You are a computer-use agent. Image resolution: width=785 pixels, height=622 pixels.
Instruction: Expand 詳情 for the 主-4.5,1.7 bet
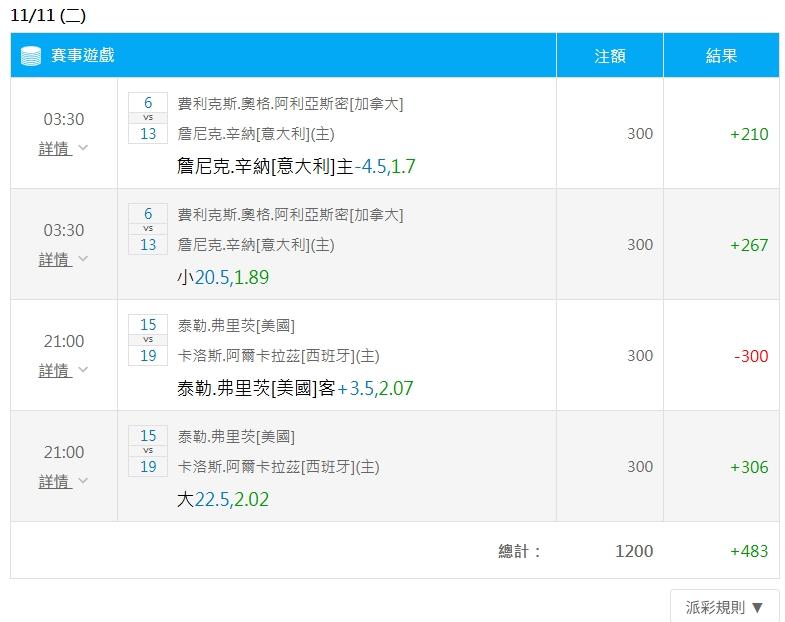click(63, 148)
